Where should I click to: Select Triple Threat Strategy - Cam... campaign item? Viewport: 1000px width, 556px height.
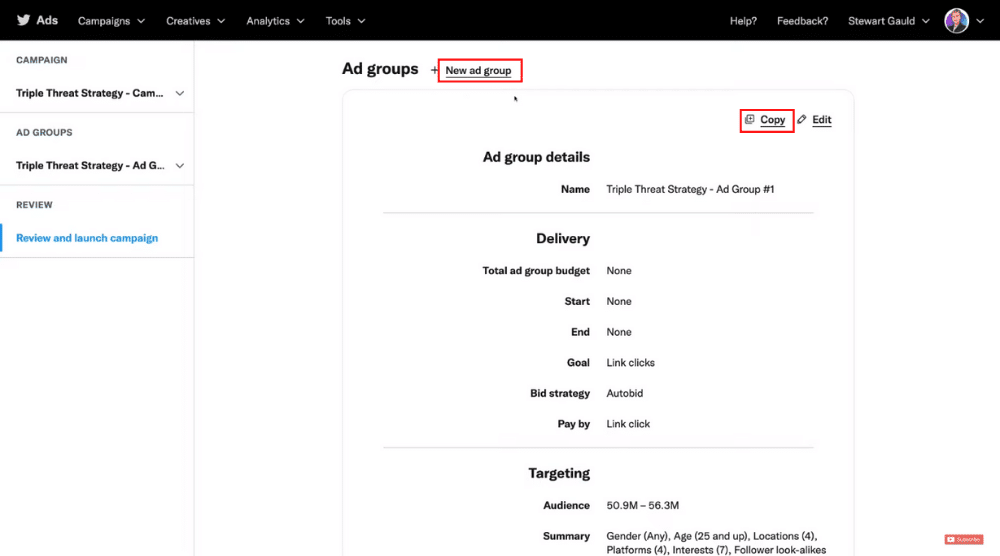[89, 93]
